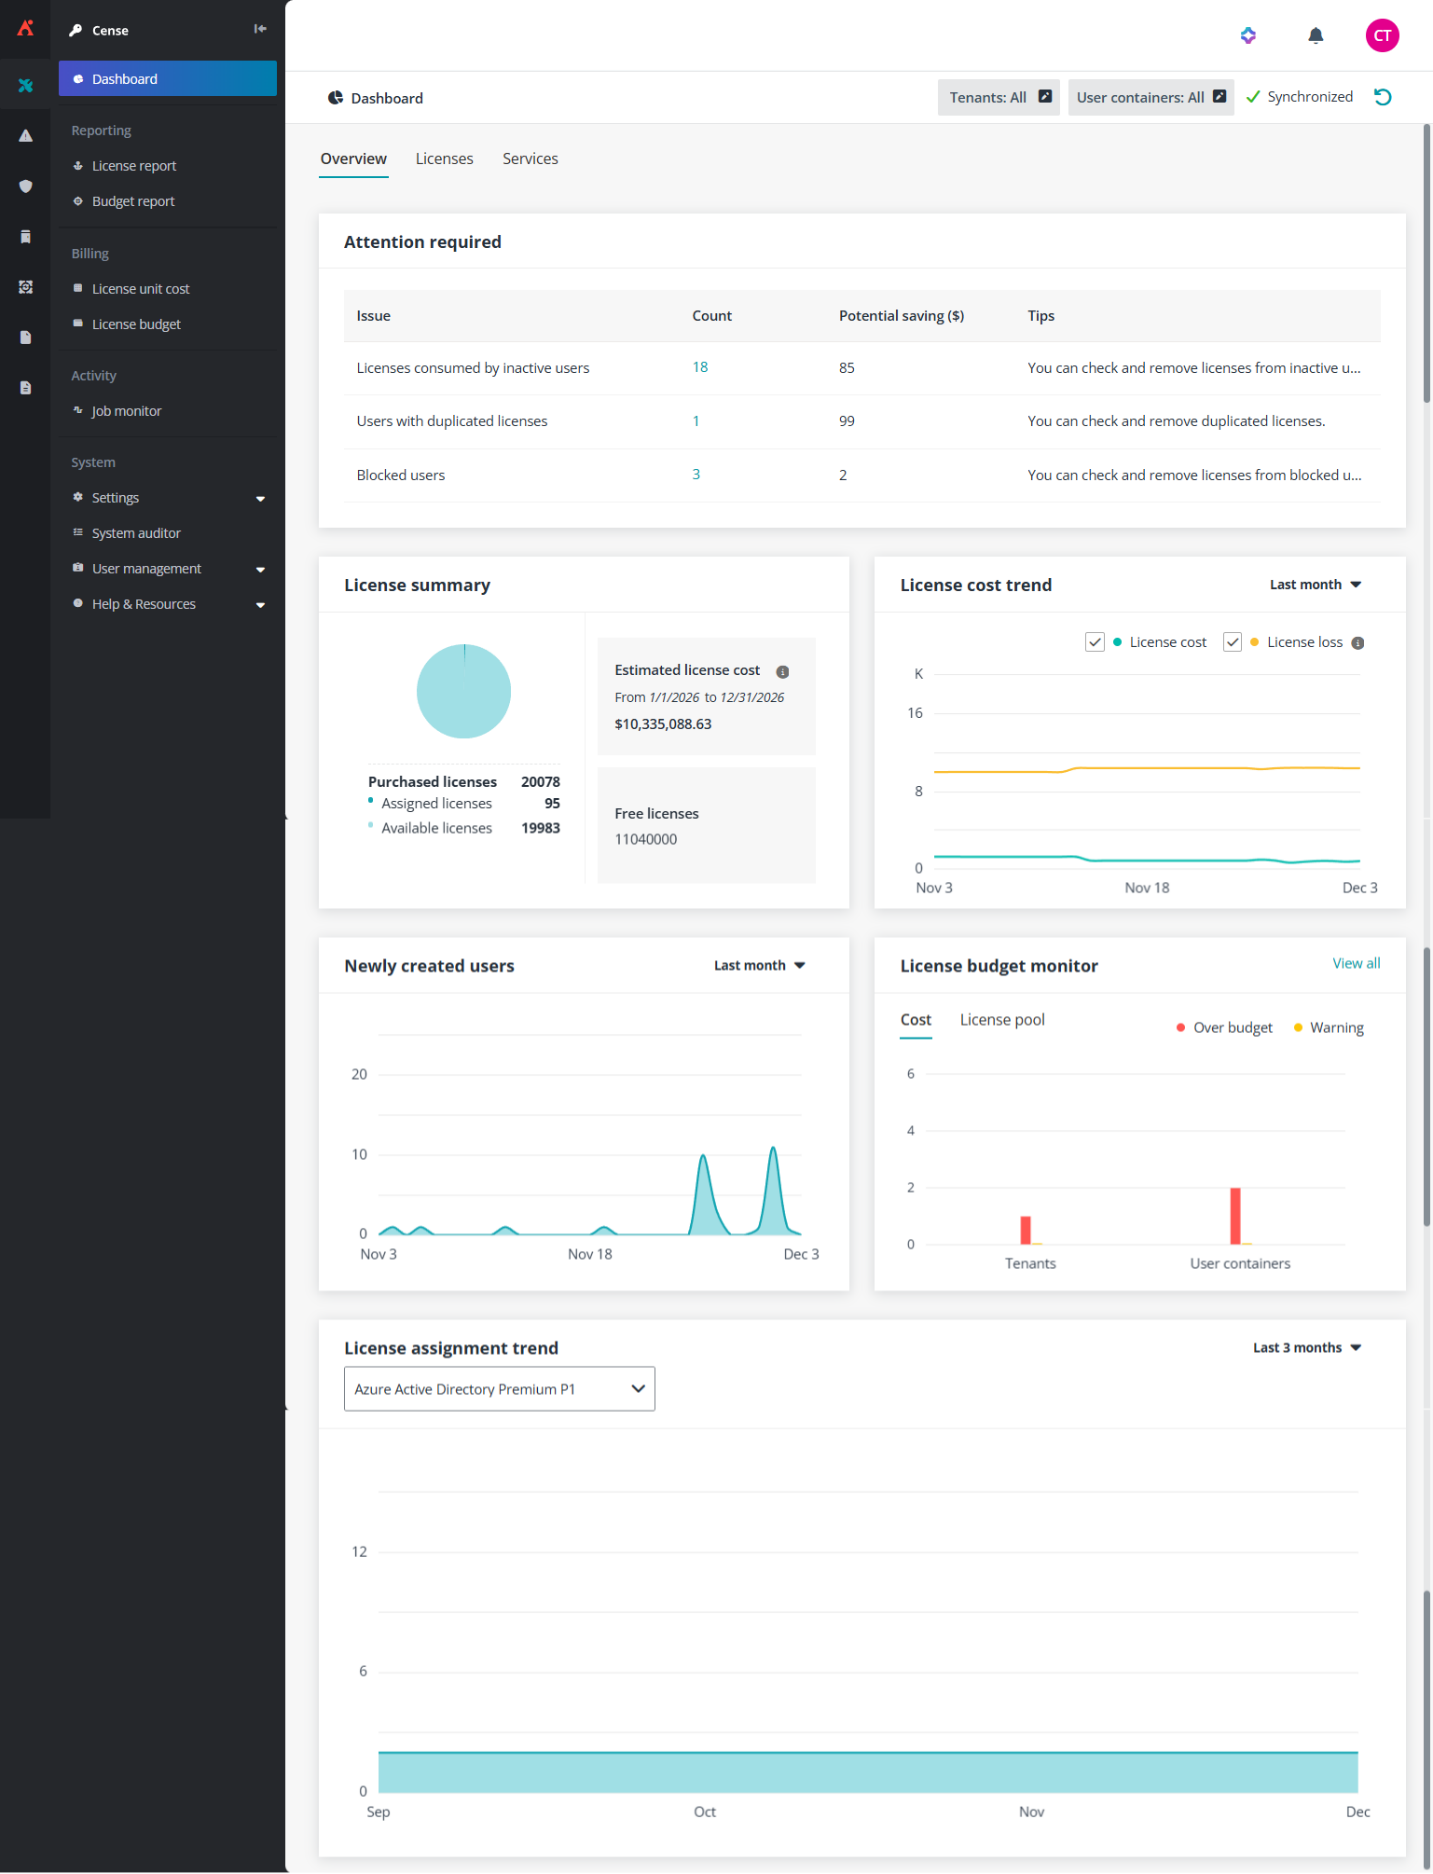Expand the User management menu
Viewport: 1433px width, 1874px height.
(x=260, y=569)
